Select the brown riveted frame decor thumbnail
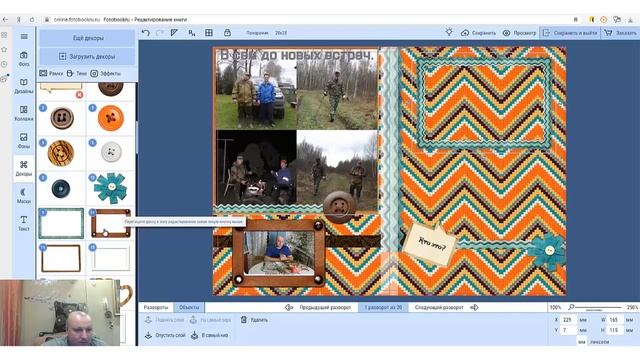This screenshot has height=360, width=640. click(111, 223)
